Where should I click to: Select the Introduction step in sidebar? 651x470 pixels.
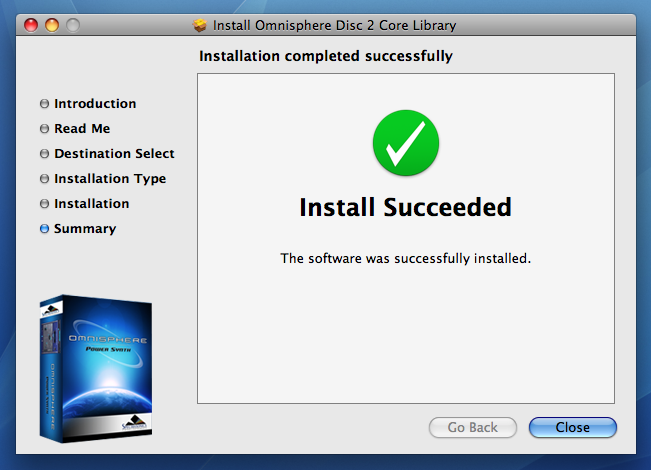click(95, 104)
